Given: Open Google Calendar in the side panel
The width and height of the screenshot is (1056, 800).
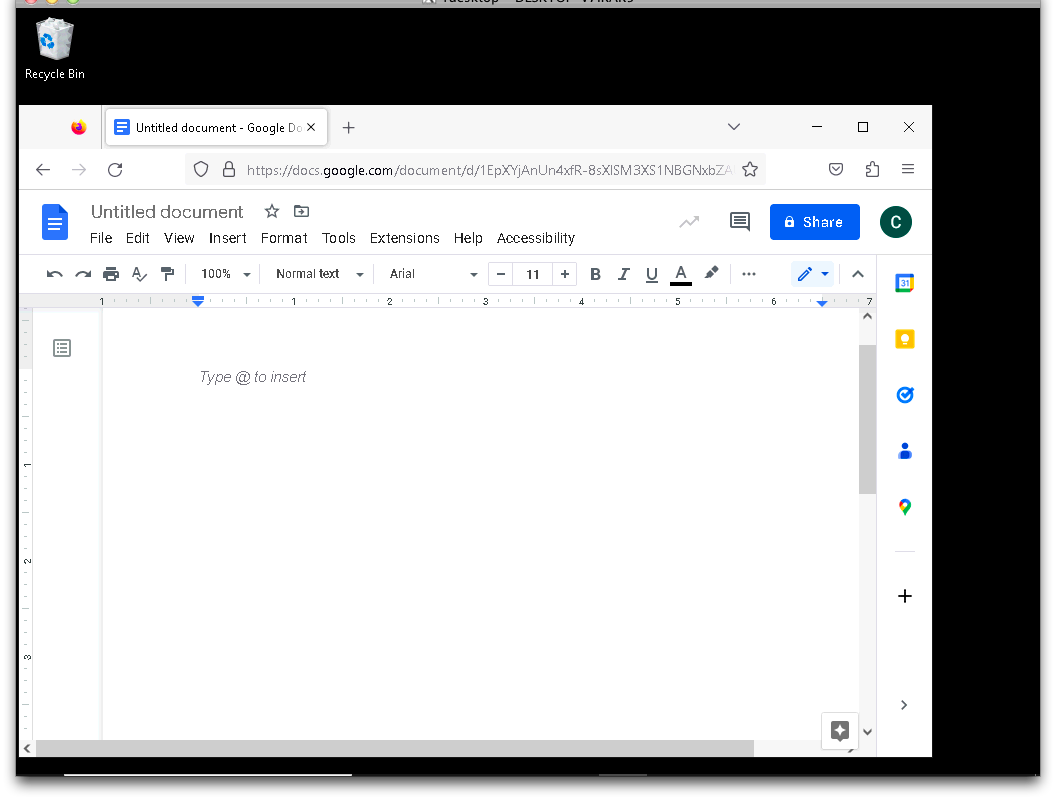Looking at the screenshot, I should click(x=904, y=284).
